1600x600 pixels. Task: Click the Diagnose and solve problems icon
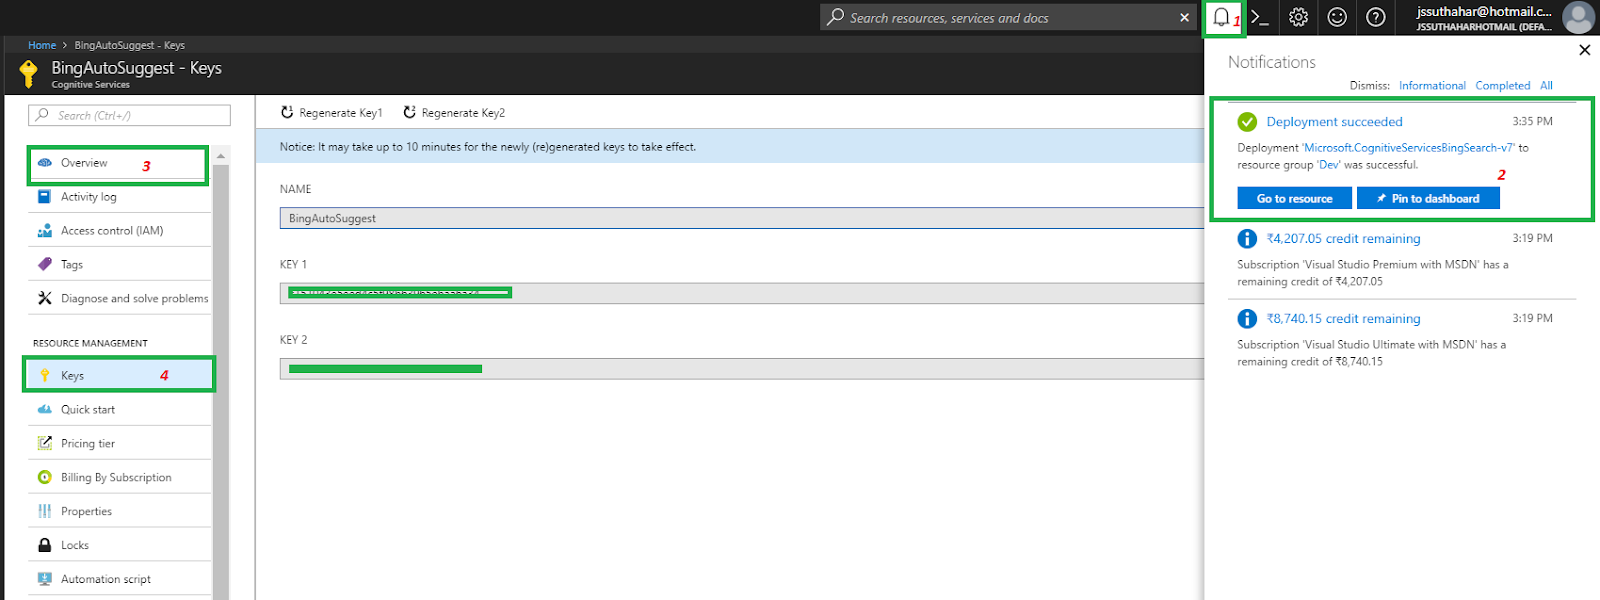(44, 298)
